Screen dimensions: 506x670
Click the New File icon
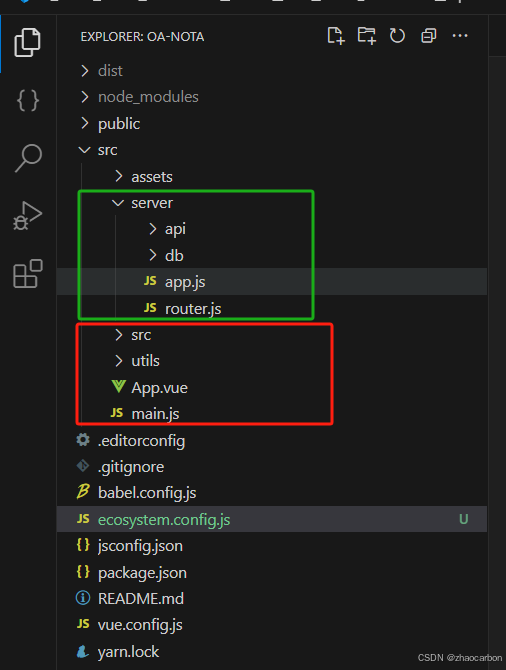(x=335, y=36)
